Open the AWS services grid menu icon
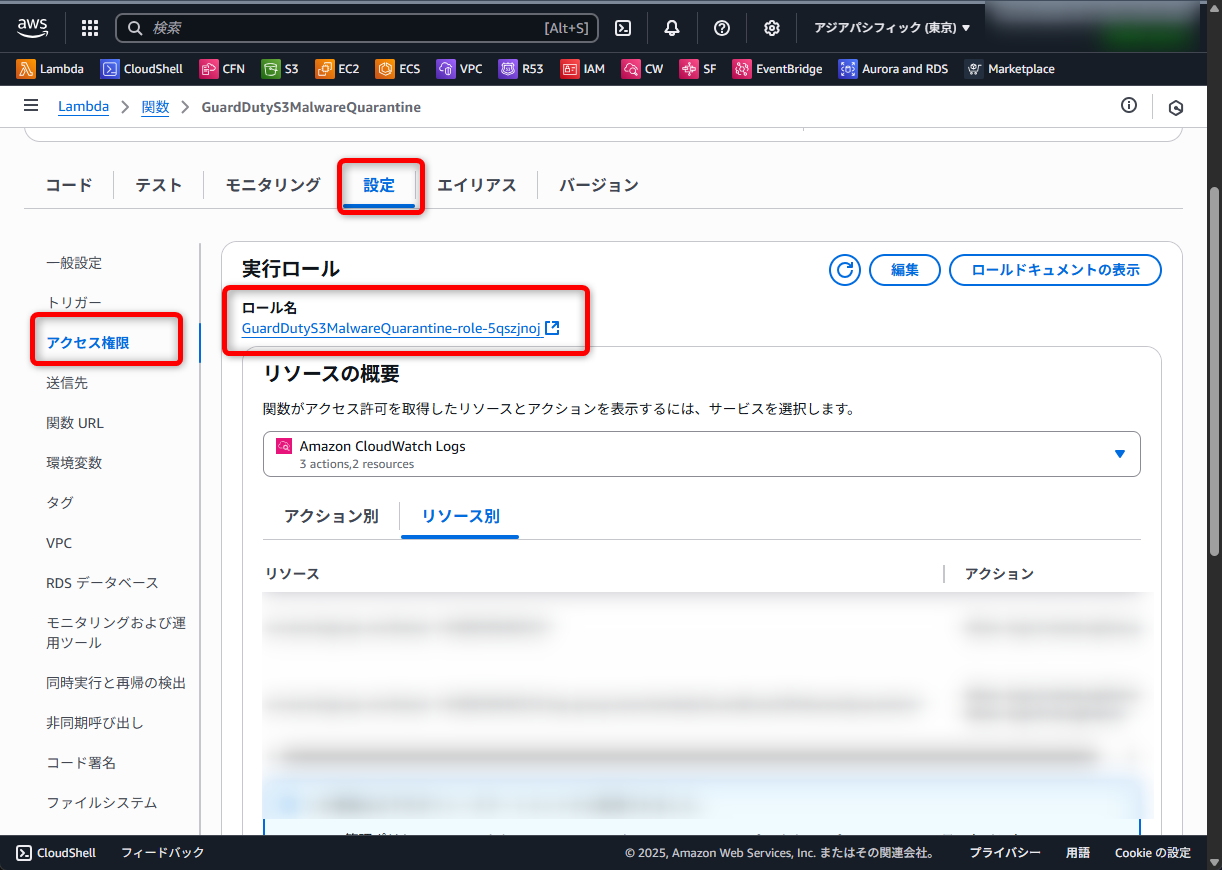This screenshot has width=1222, height=870. click(89, 28)
